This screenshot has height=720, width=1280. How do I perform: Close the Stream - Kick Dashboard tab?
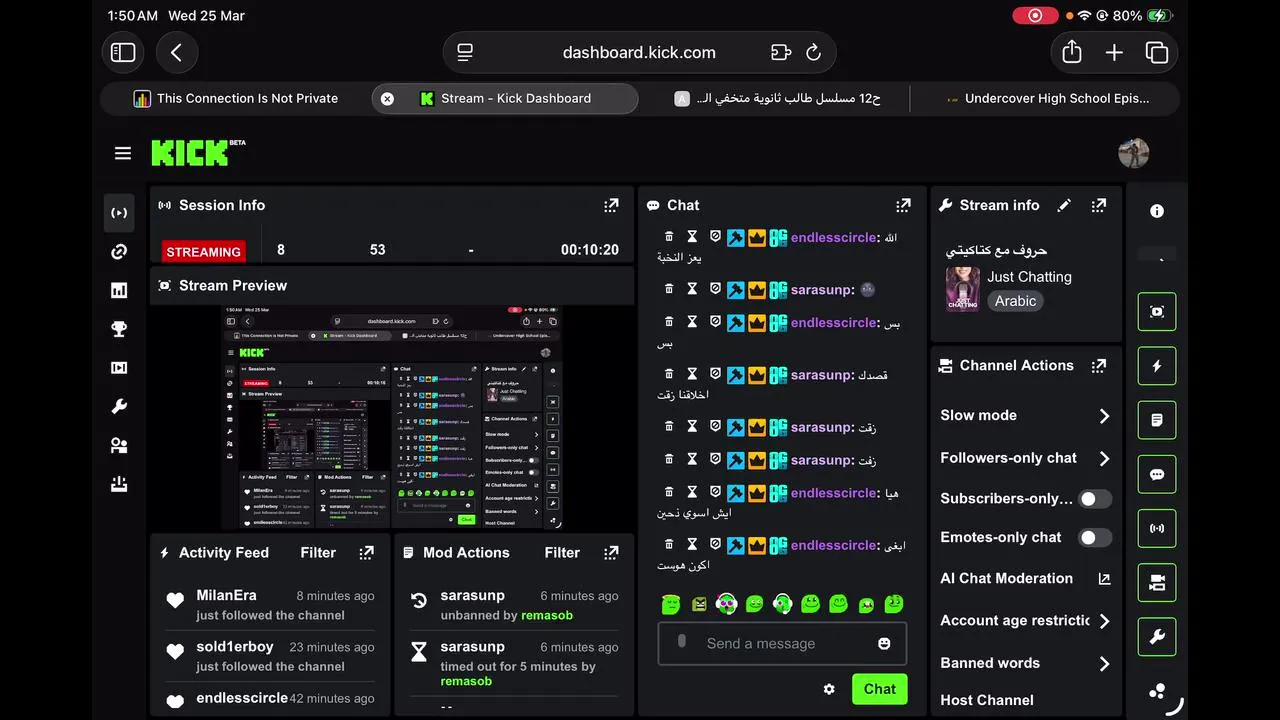click(387, 98)
